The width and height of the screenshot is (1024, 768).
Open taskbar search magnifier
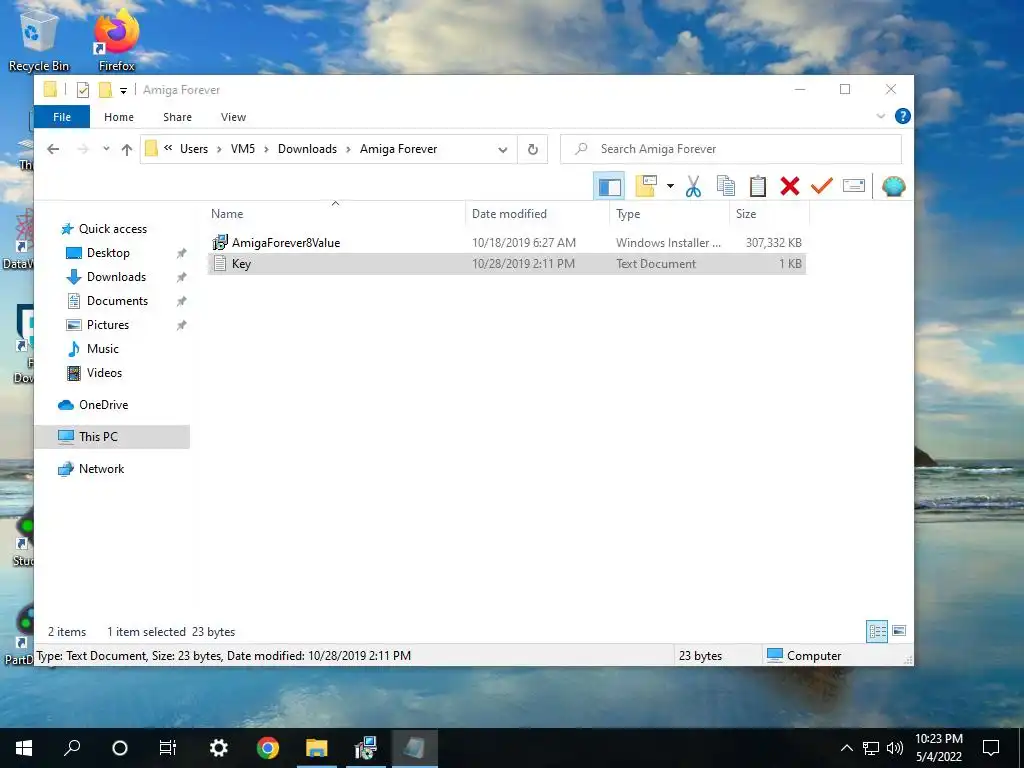pyautogui.click(x=72, y=748)
